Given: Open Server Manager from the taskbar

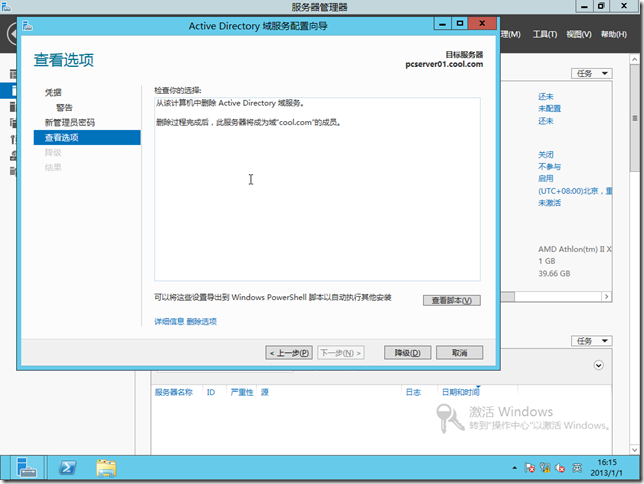Looking at the screenshot, I should click(27, 468).
